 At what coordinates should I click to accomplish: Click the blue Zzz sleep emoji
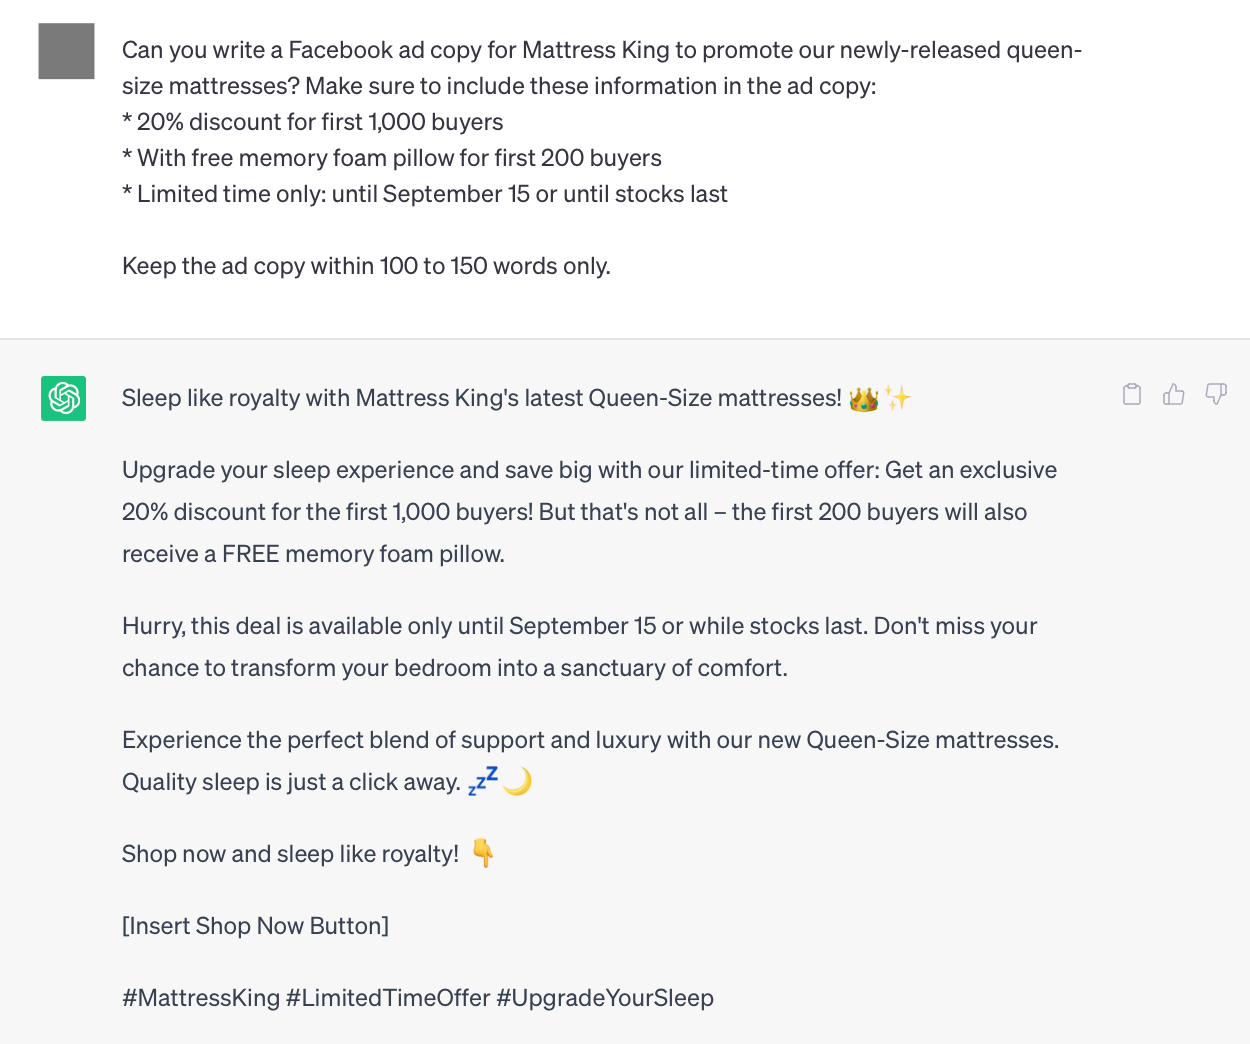[x=483, y=781]
